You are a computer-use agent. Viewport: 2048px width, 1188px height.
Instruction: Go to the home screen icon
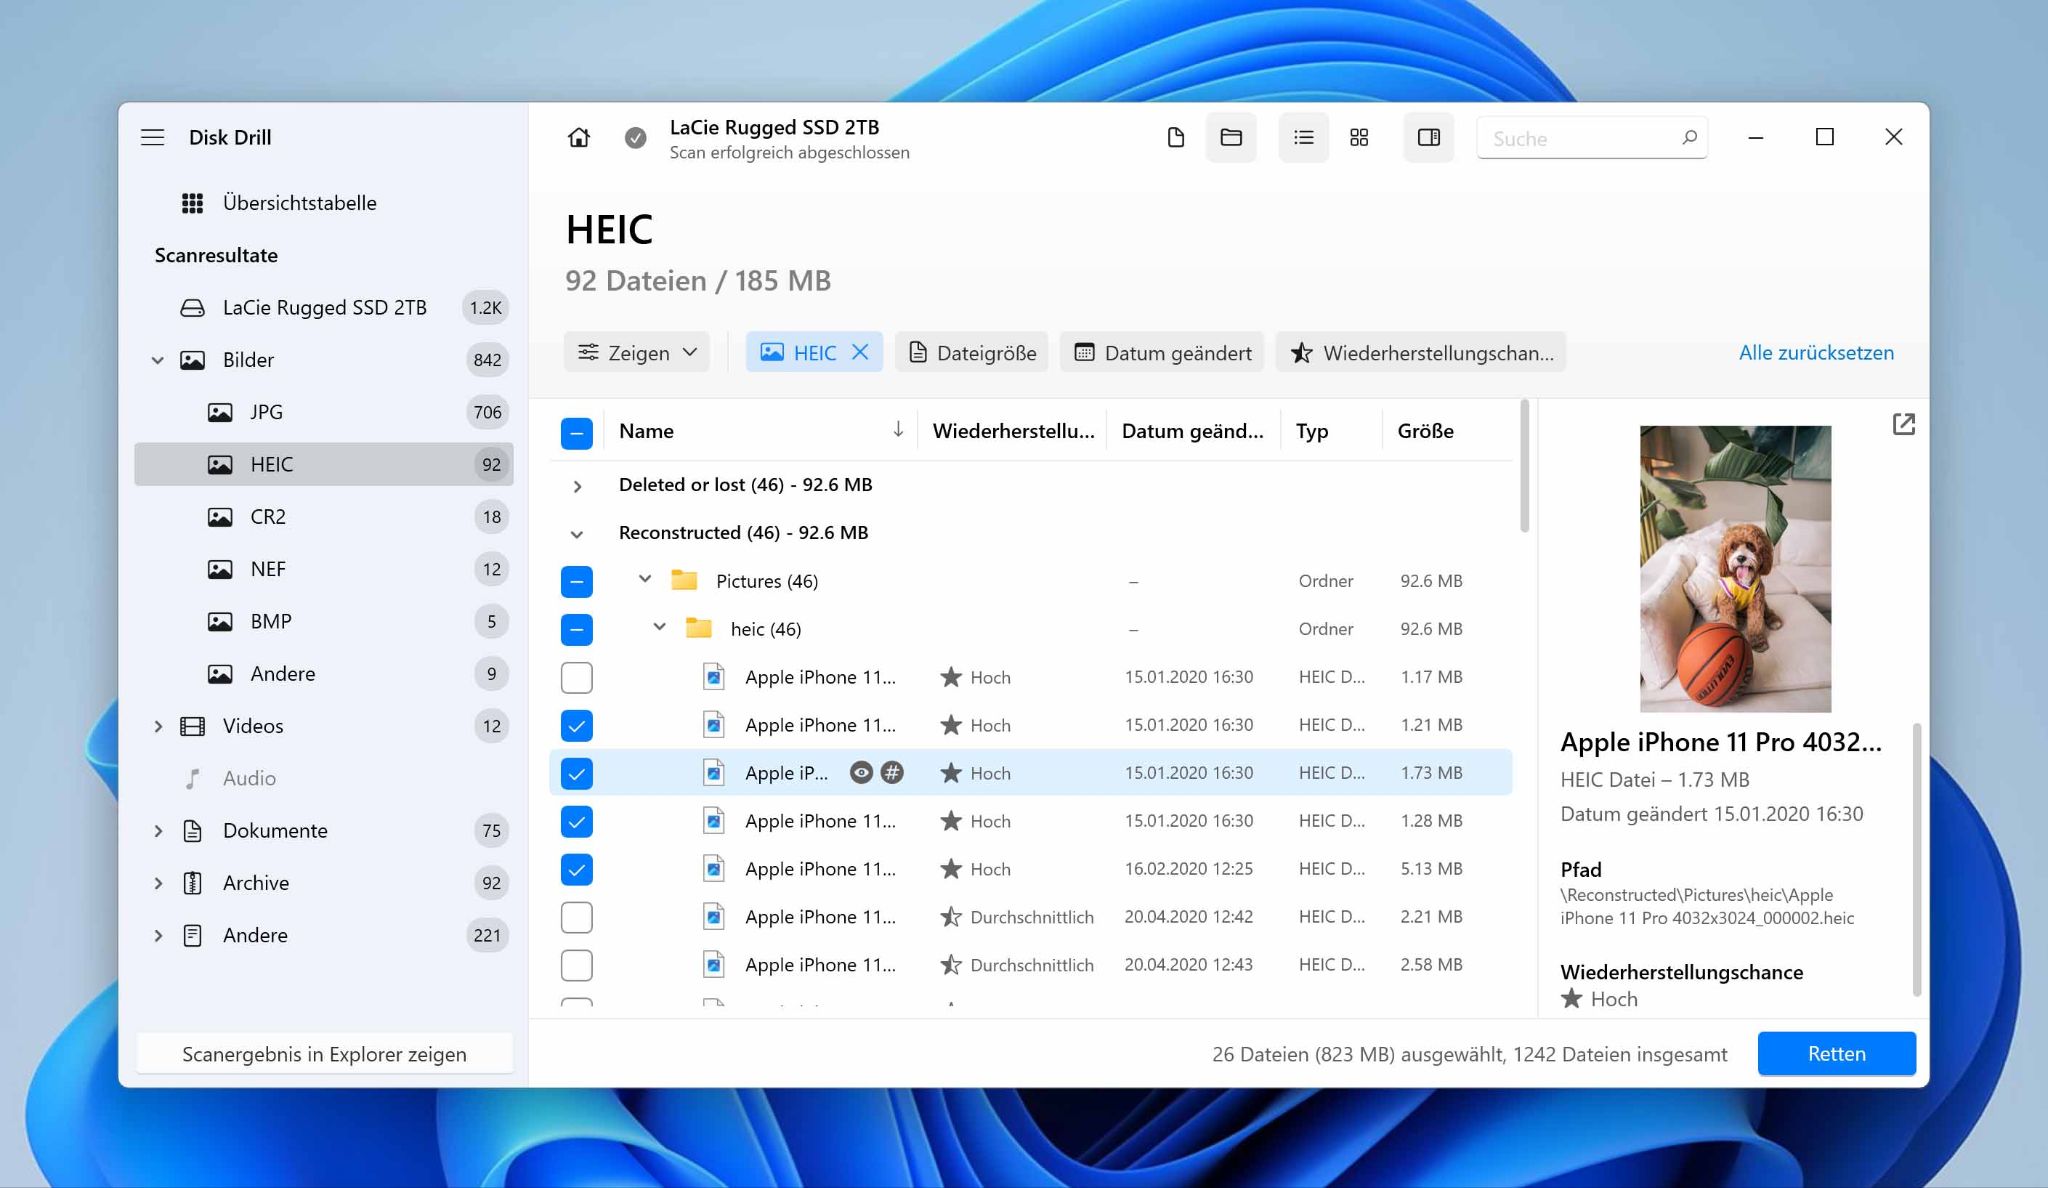[x=579, y=137]
